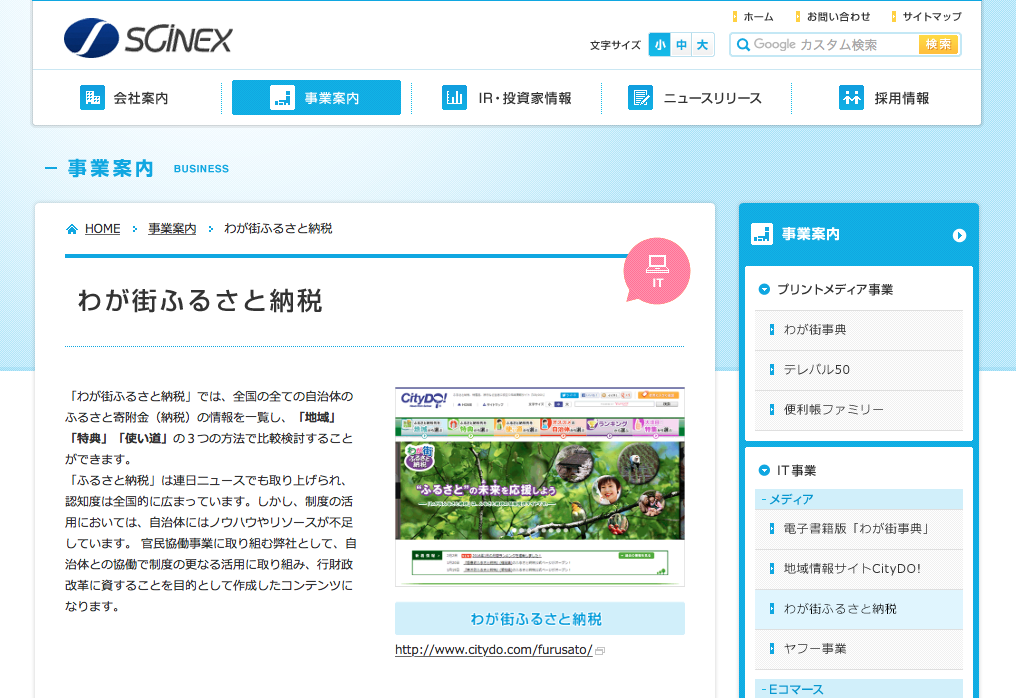The image size is (1016, 698).
Task: Open the 採用情報 menu
Action: pos(884,98)
